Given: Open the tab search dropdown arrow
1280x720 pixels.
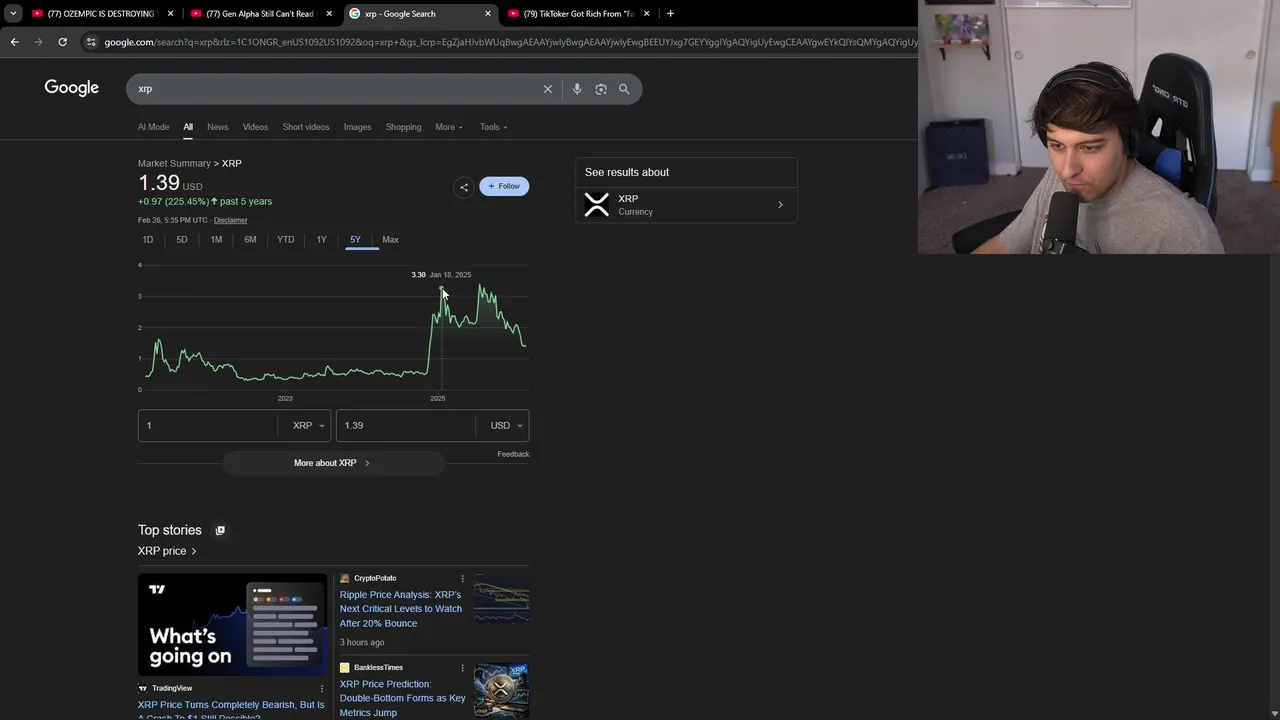Looking at the screenshot, I should tap(13, 14).
